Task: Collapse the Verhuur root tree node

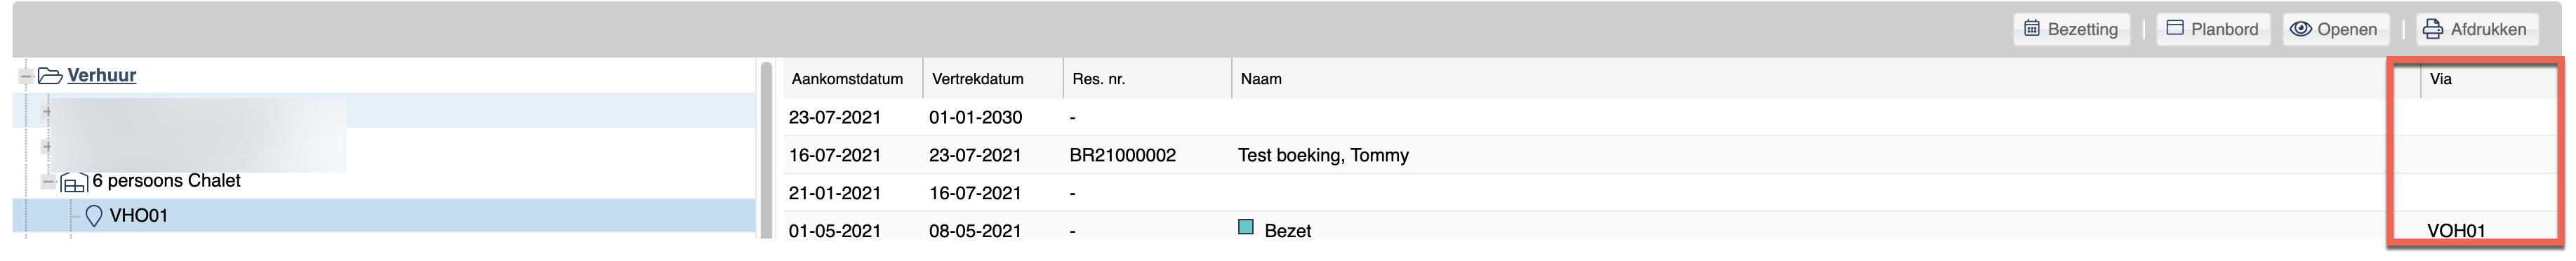Action: [26, 76]
